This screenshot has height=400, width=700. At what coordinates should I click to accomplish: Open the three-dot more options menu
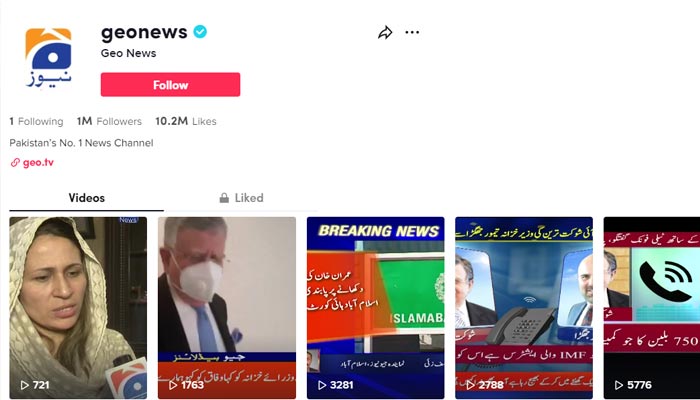412,32
